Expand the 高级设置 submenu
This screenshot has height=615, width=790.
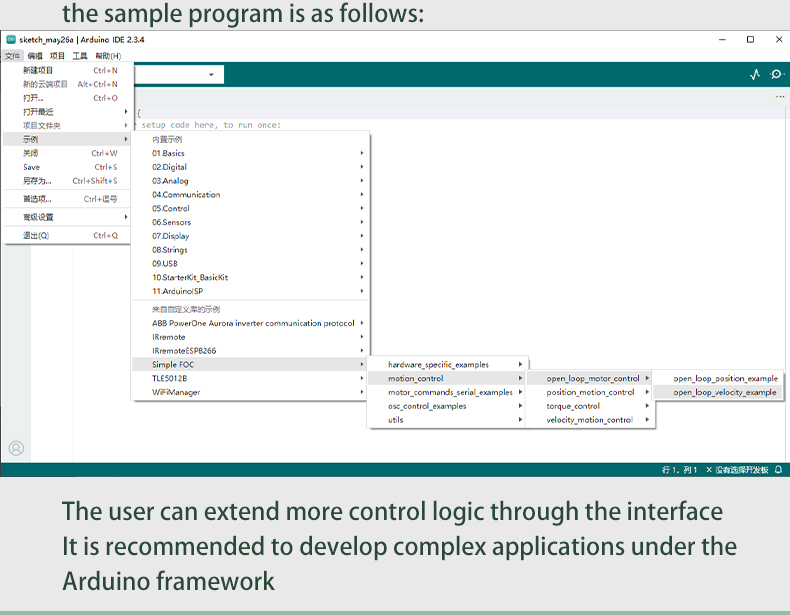67,217
